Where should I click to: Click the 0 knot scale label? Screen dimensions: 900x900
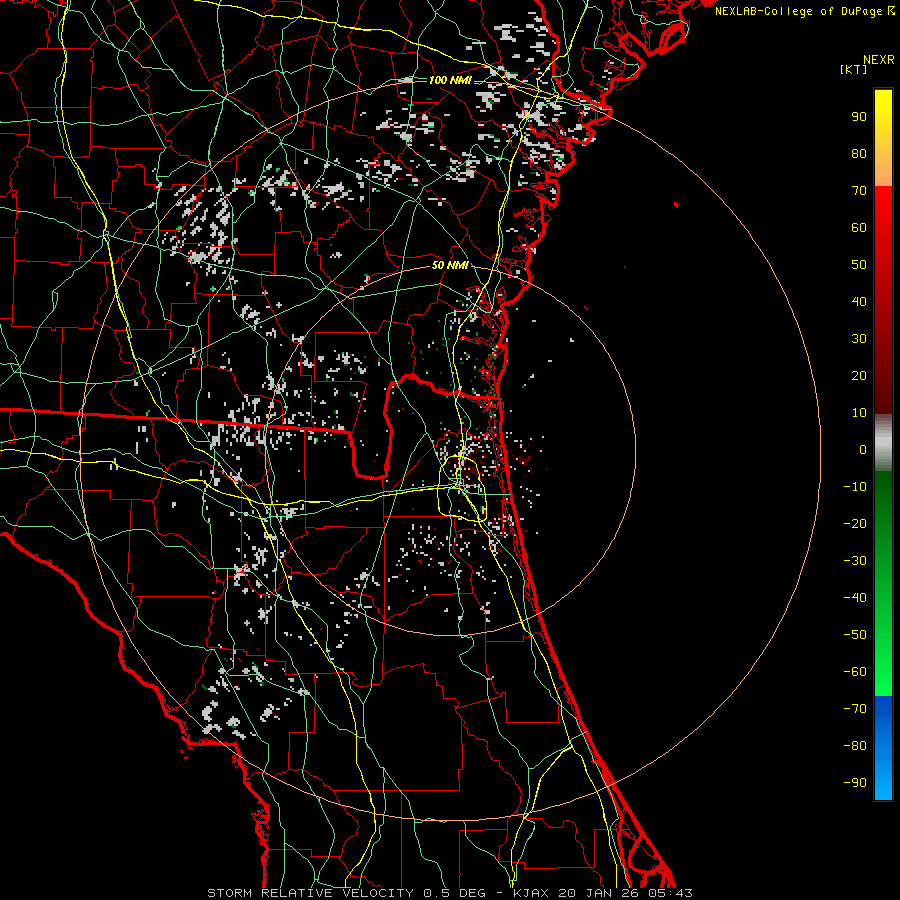coord(862,449)
